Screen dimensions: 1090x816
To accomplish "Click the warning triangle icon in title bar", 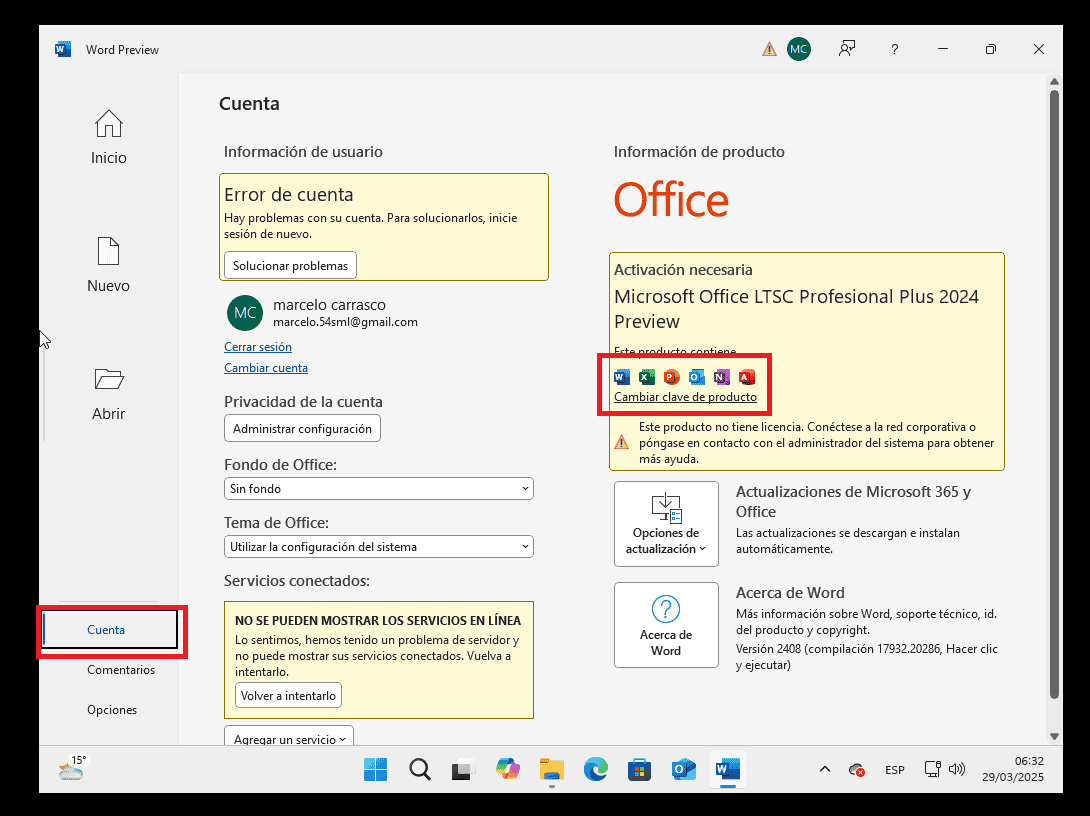I will click(768, 49).
